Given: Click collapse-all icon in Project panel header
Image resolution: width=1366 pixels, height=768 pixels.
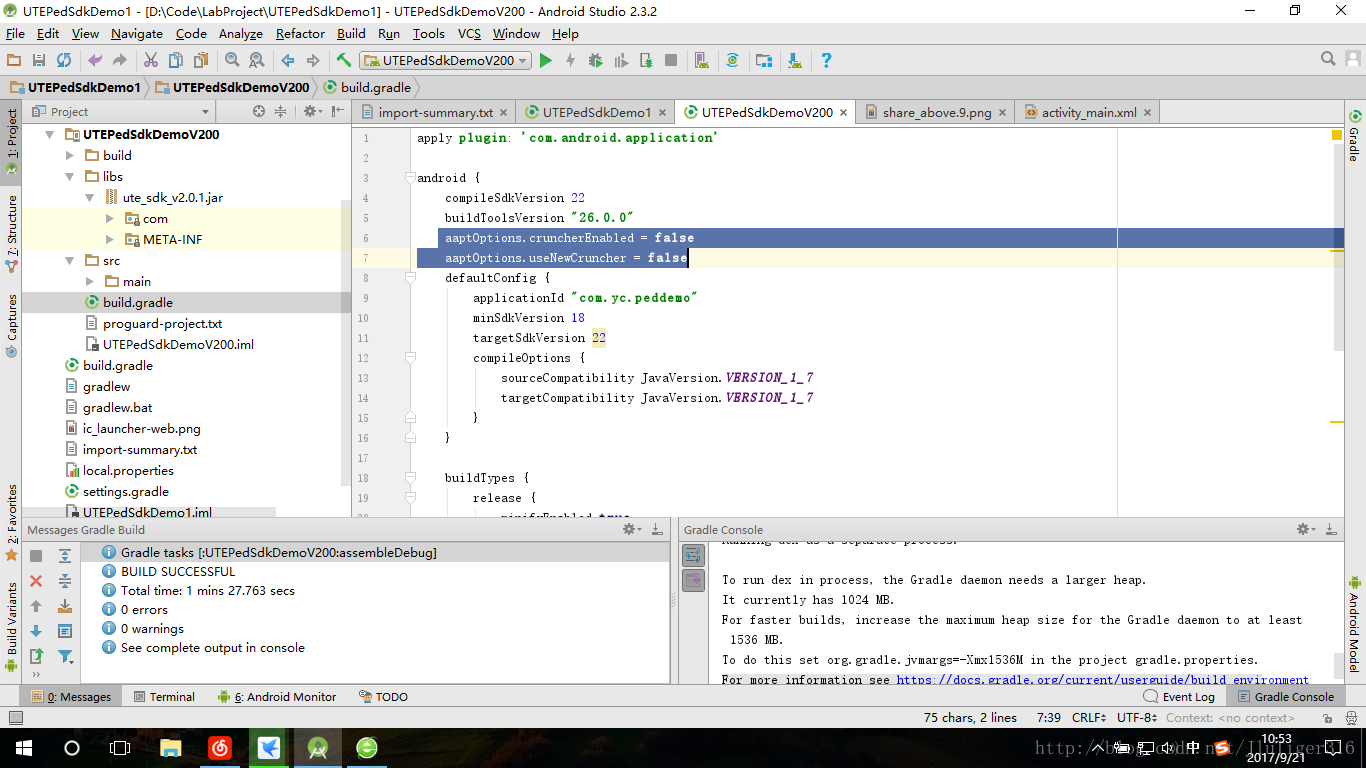Looking at the screenshot, I should tap(281, 111).
